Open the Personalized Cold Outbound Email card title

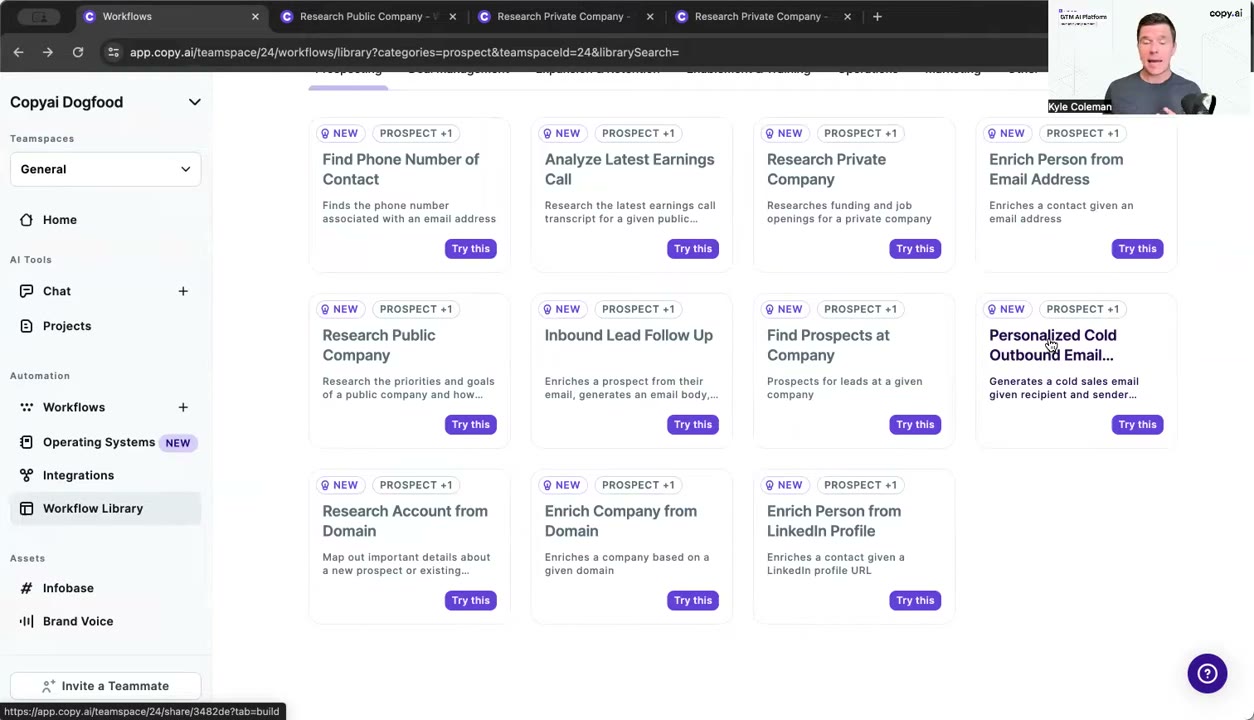point(1053,345)
